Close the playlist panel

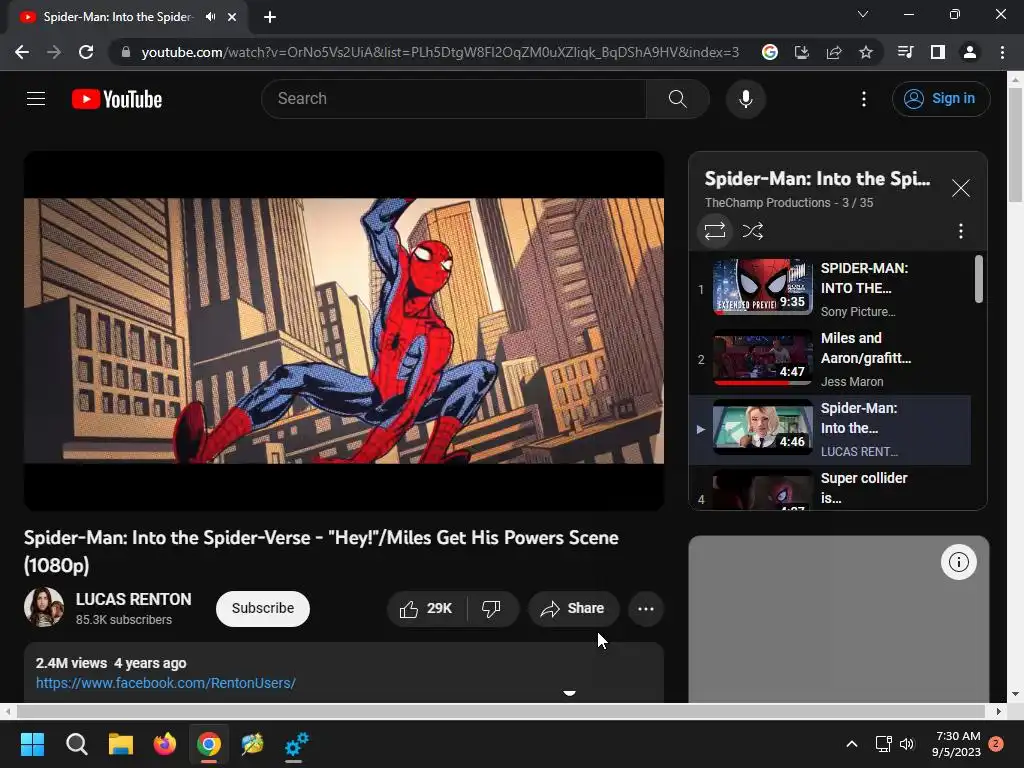(960, 188)
